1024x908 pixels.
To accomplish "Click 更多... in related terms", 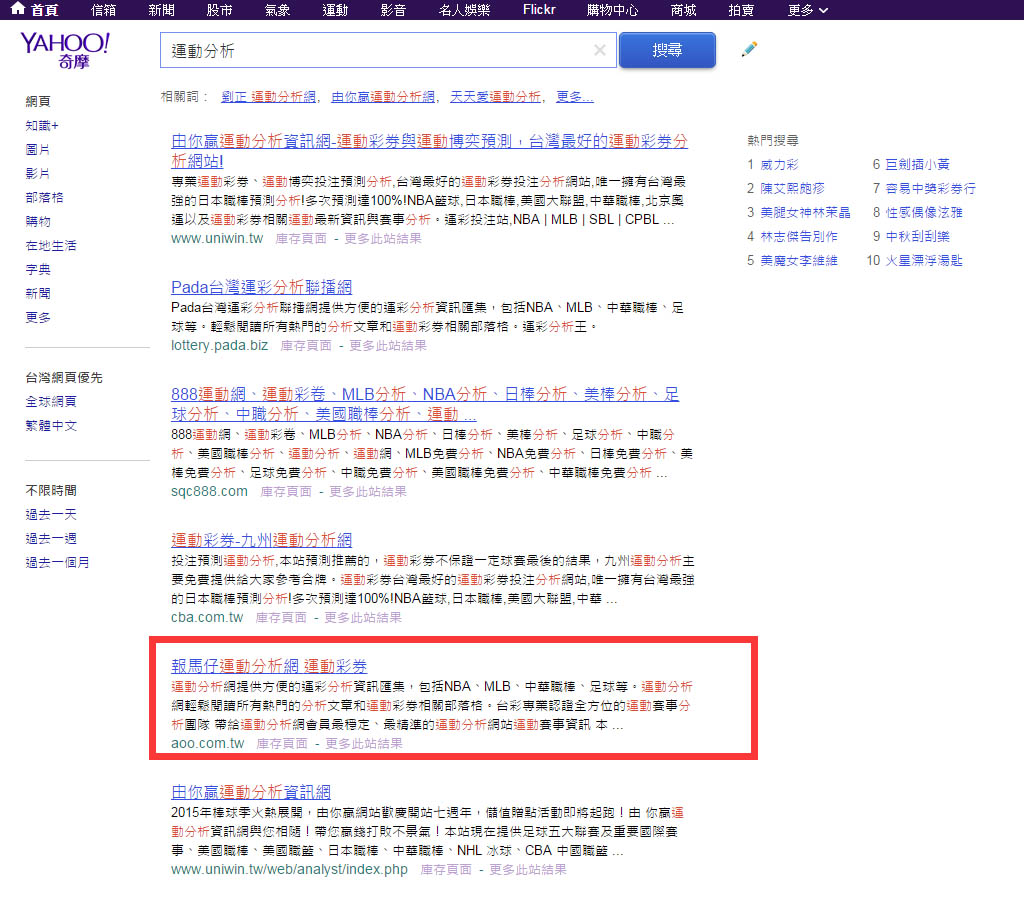I will [x=575, y=97].
